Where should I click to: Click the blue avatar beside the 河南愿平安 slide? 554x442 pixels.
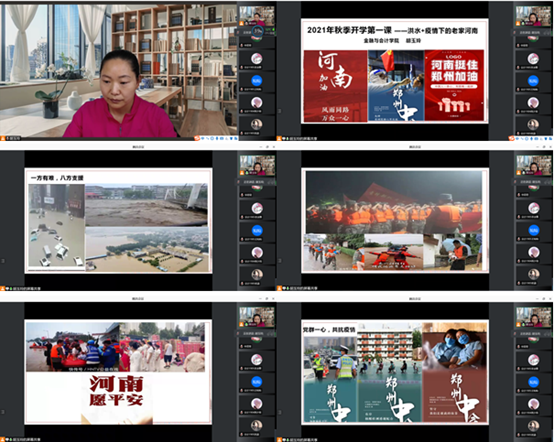(257, 382)
